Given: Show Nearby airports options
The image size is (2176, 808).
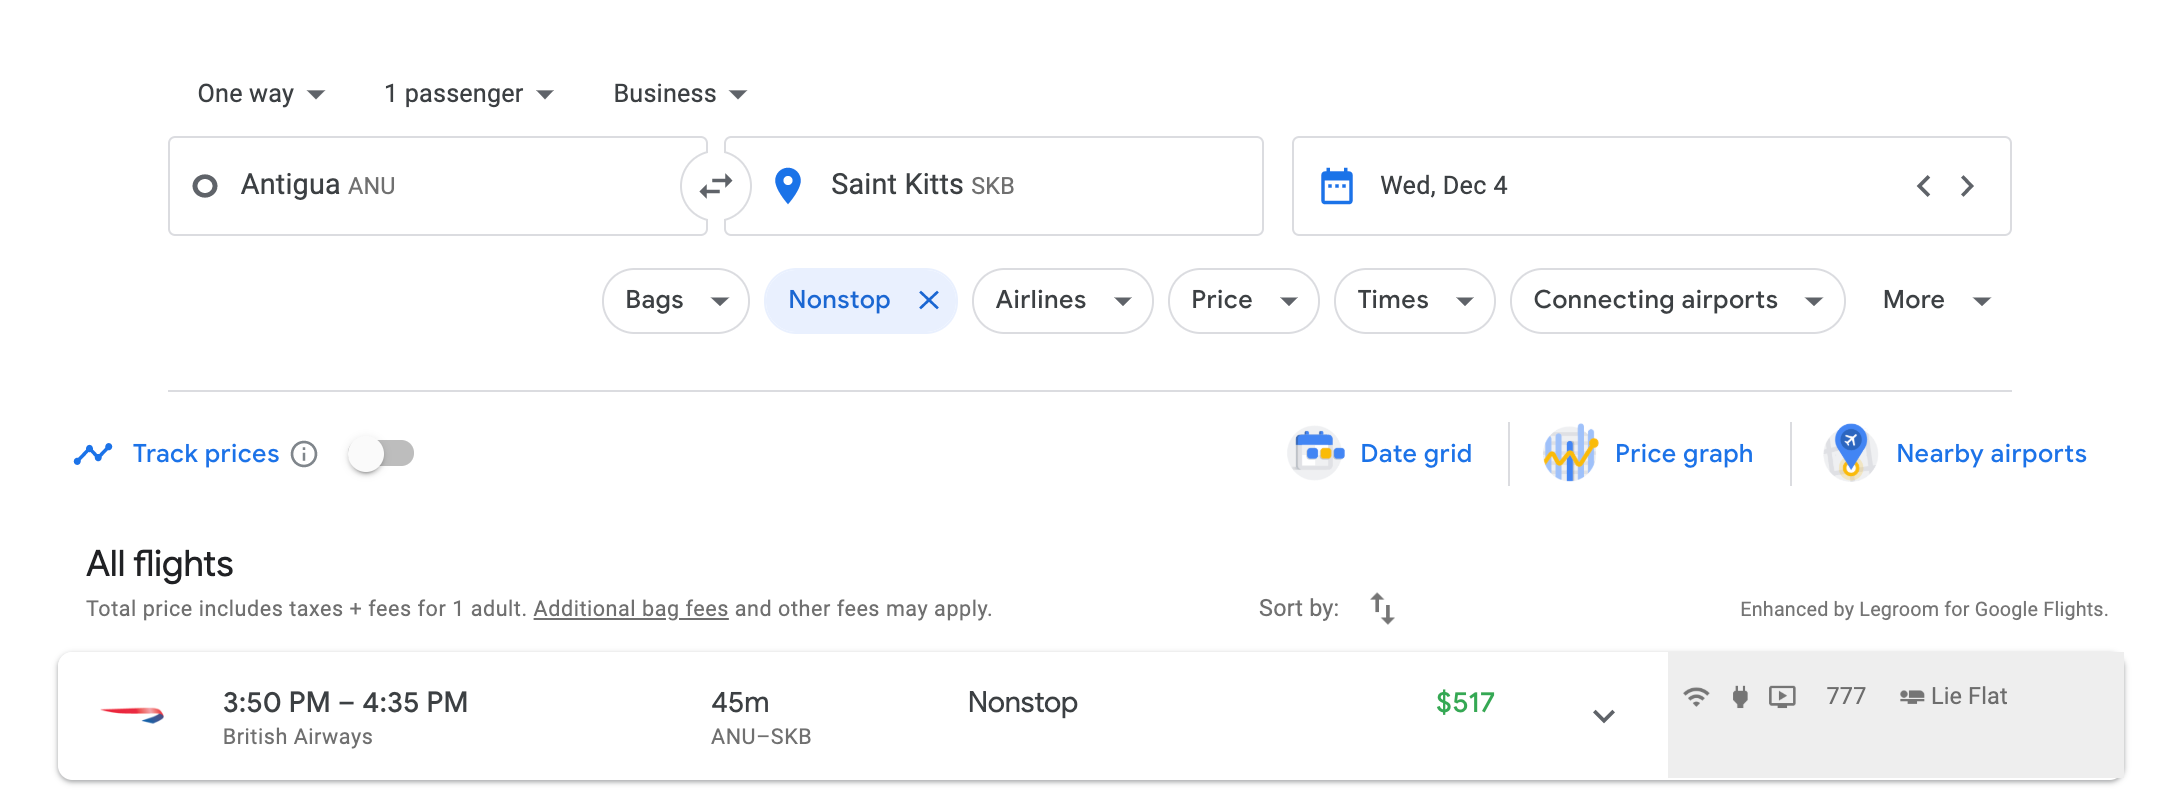Looking at the screenshot, I should 1956,454.
